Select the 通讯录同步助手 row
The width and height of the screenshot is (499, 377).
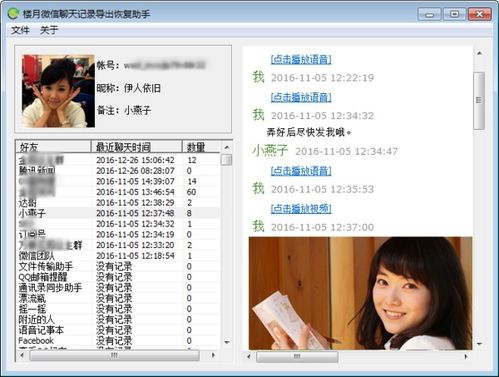click(118, 288)
